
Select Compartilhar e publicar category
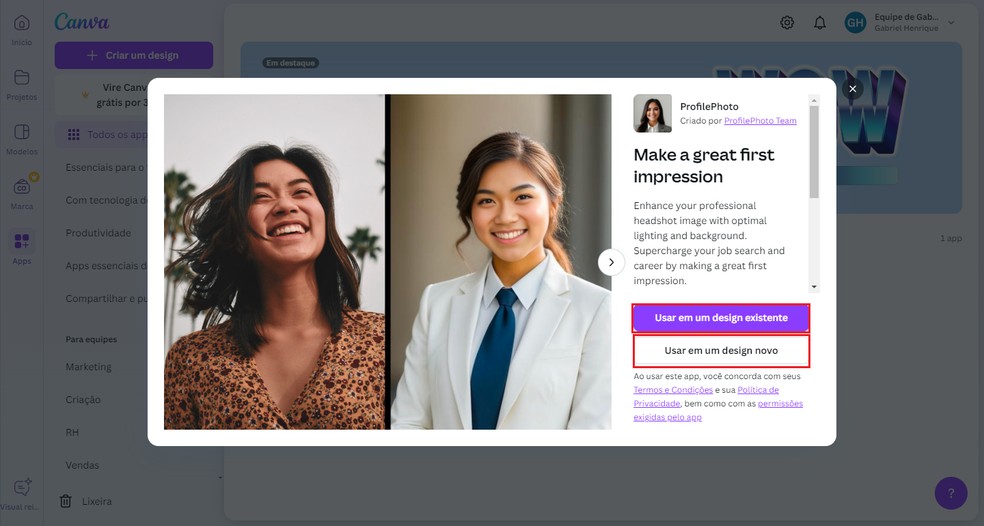point(105,298)
